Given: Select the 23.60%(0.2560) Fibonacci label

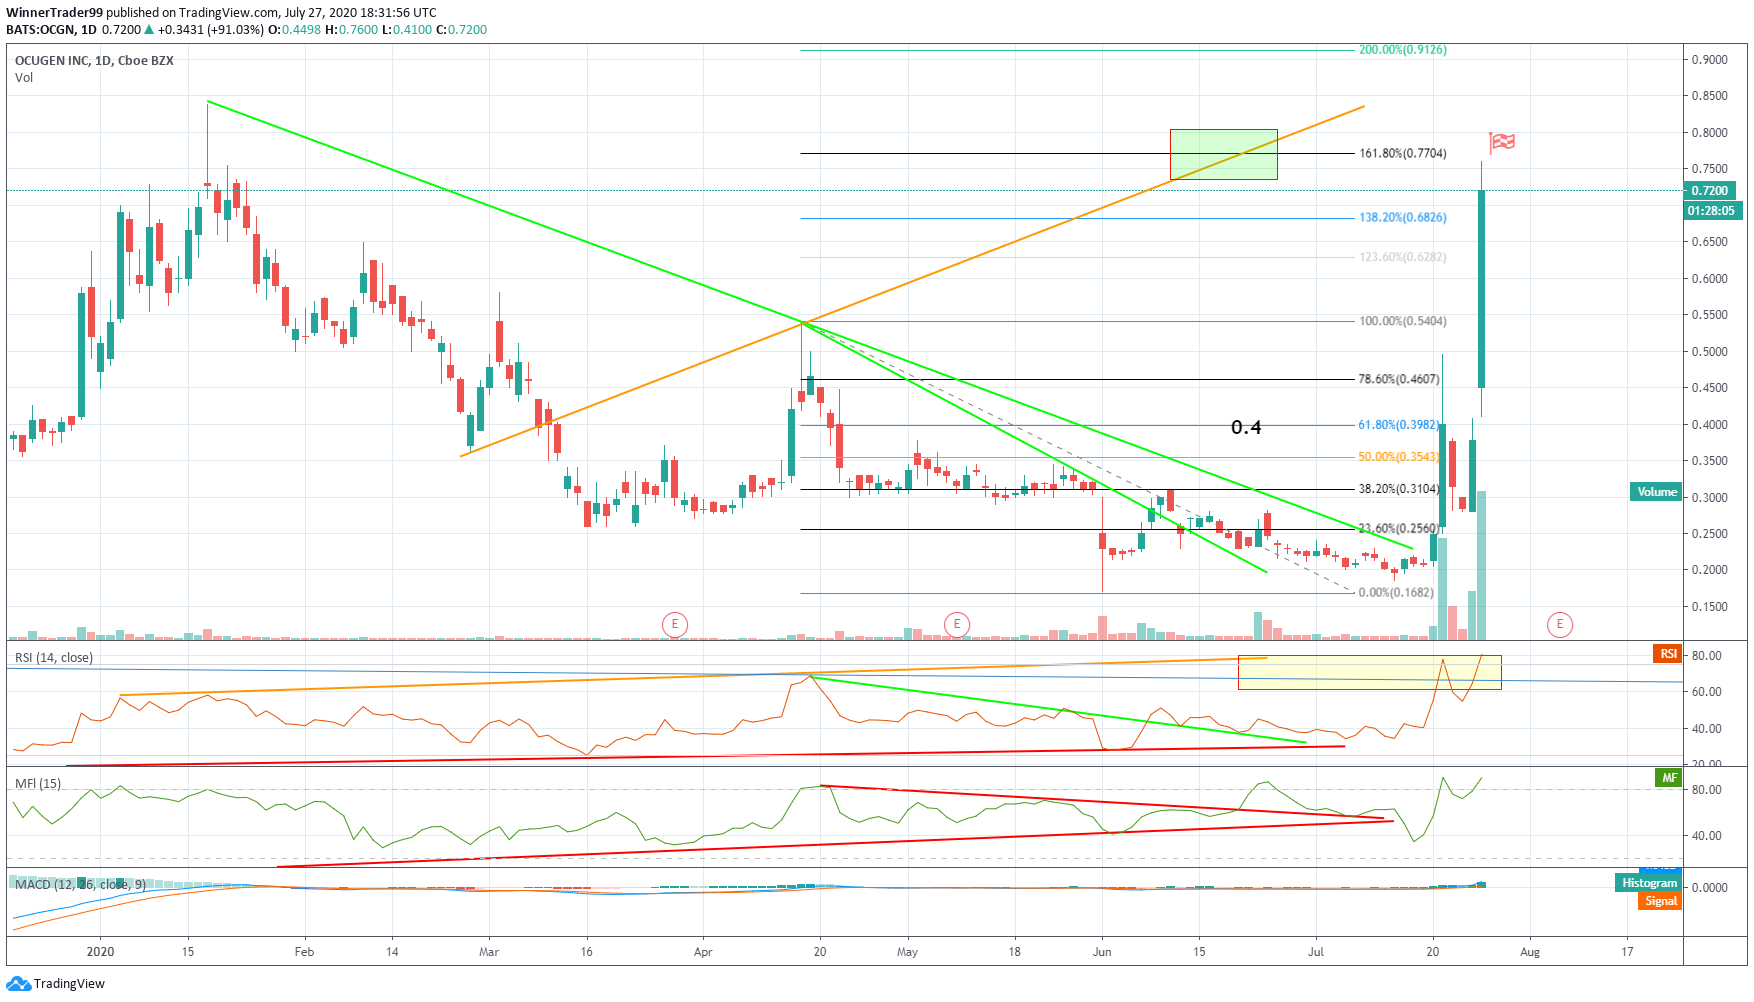Looking at the screenshot, I should click(x=1398, y=529).
